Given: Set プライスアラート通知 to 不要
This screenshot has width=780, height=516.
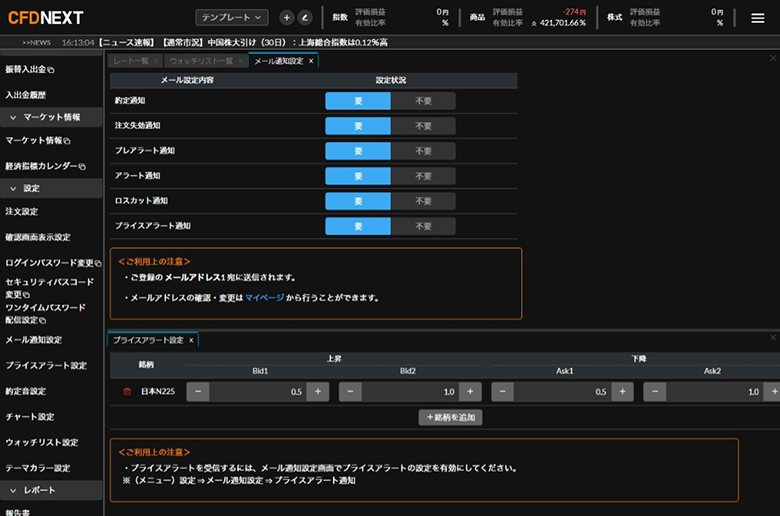Looking at the screenshot, I should pos(423,226).
